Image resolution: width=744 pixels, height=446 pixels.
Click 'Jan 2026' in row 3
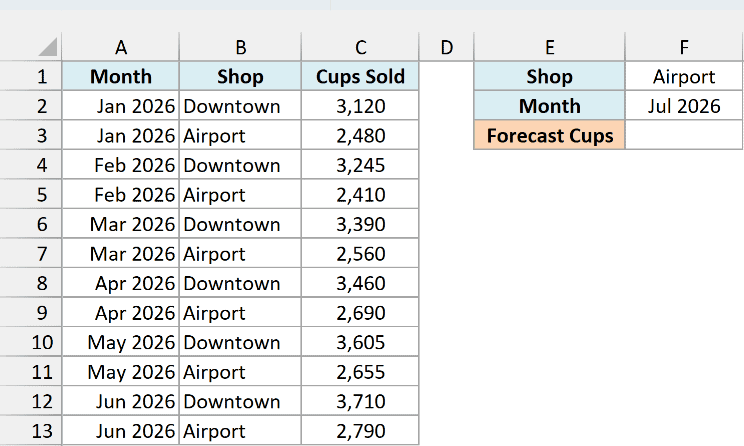pos(136,136)
